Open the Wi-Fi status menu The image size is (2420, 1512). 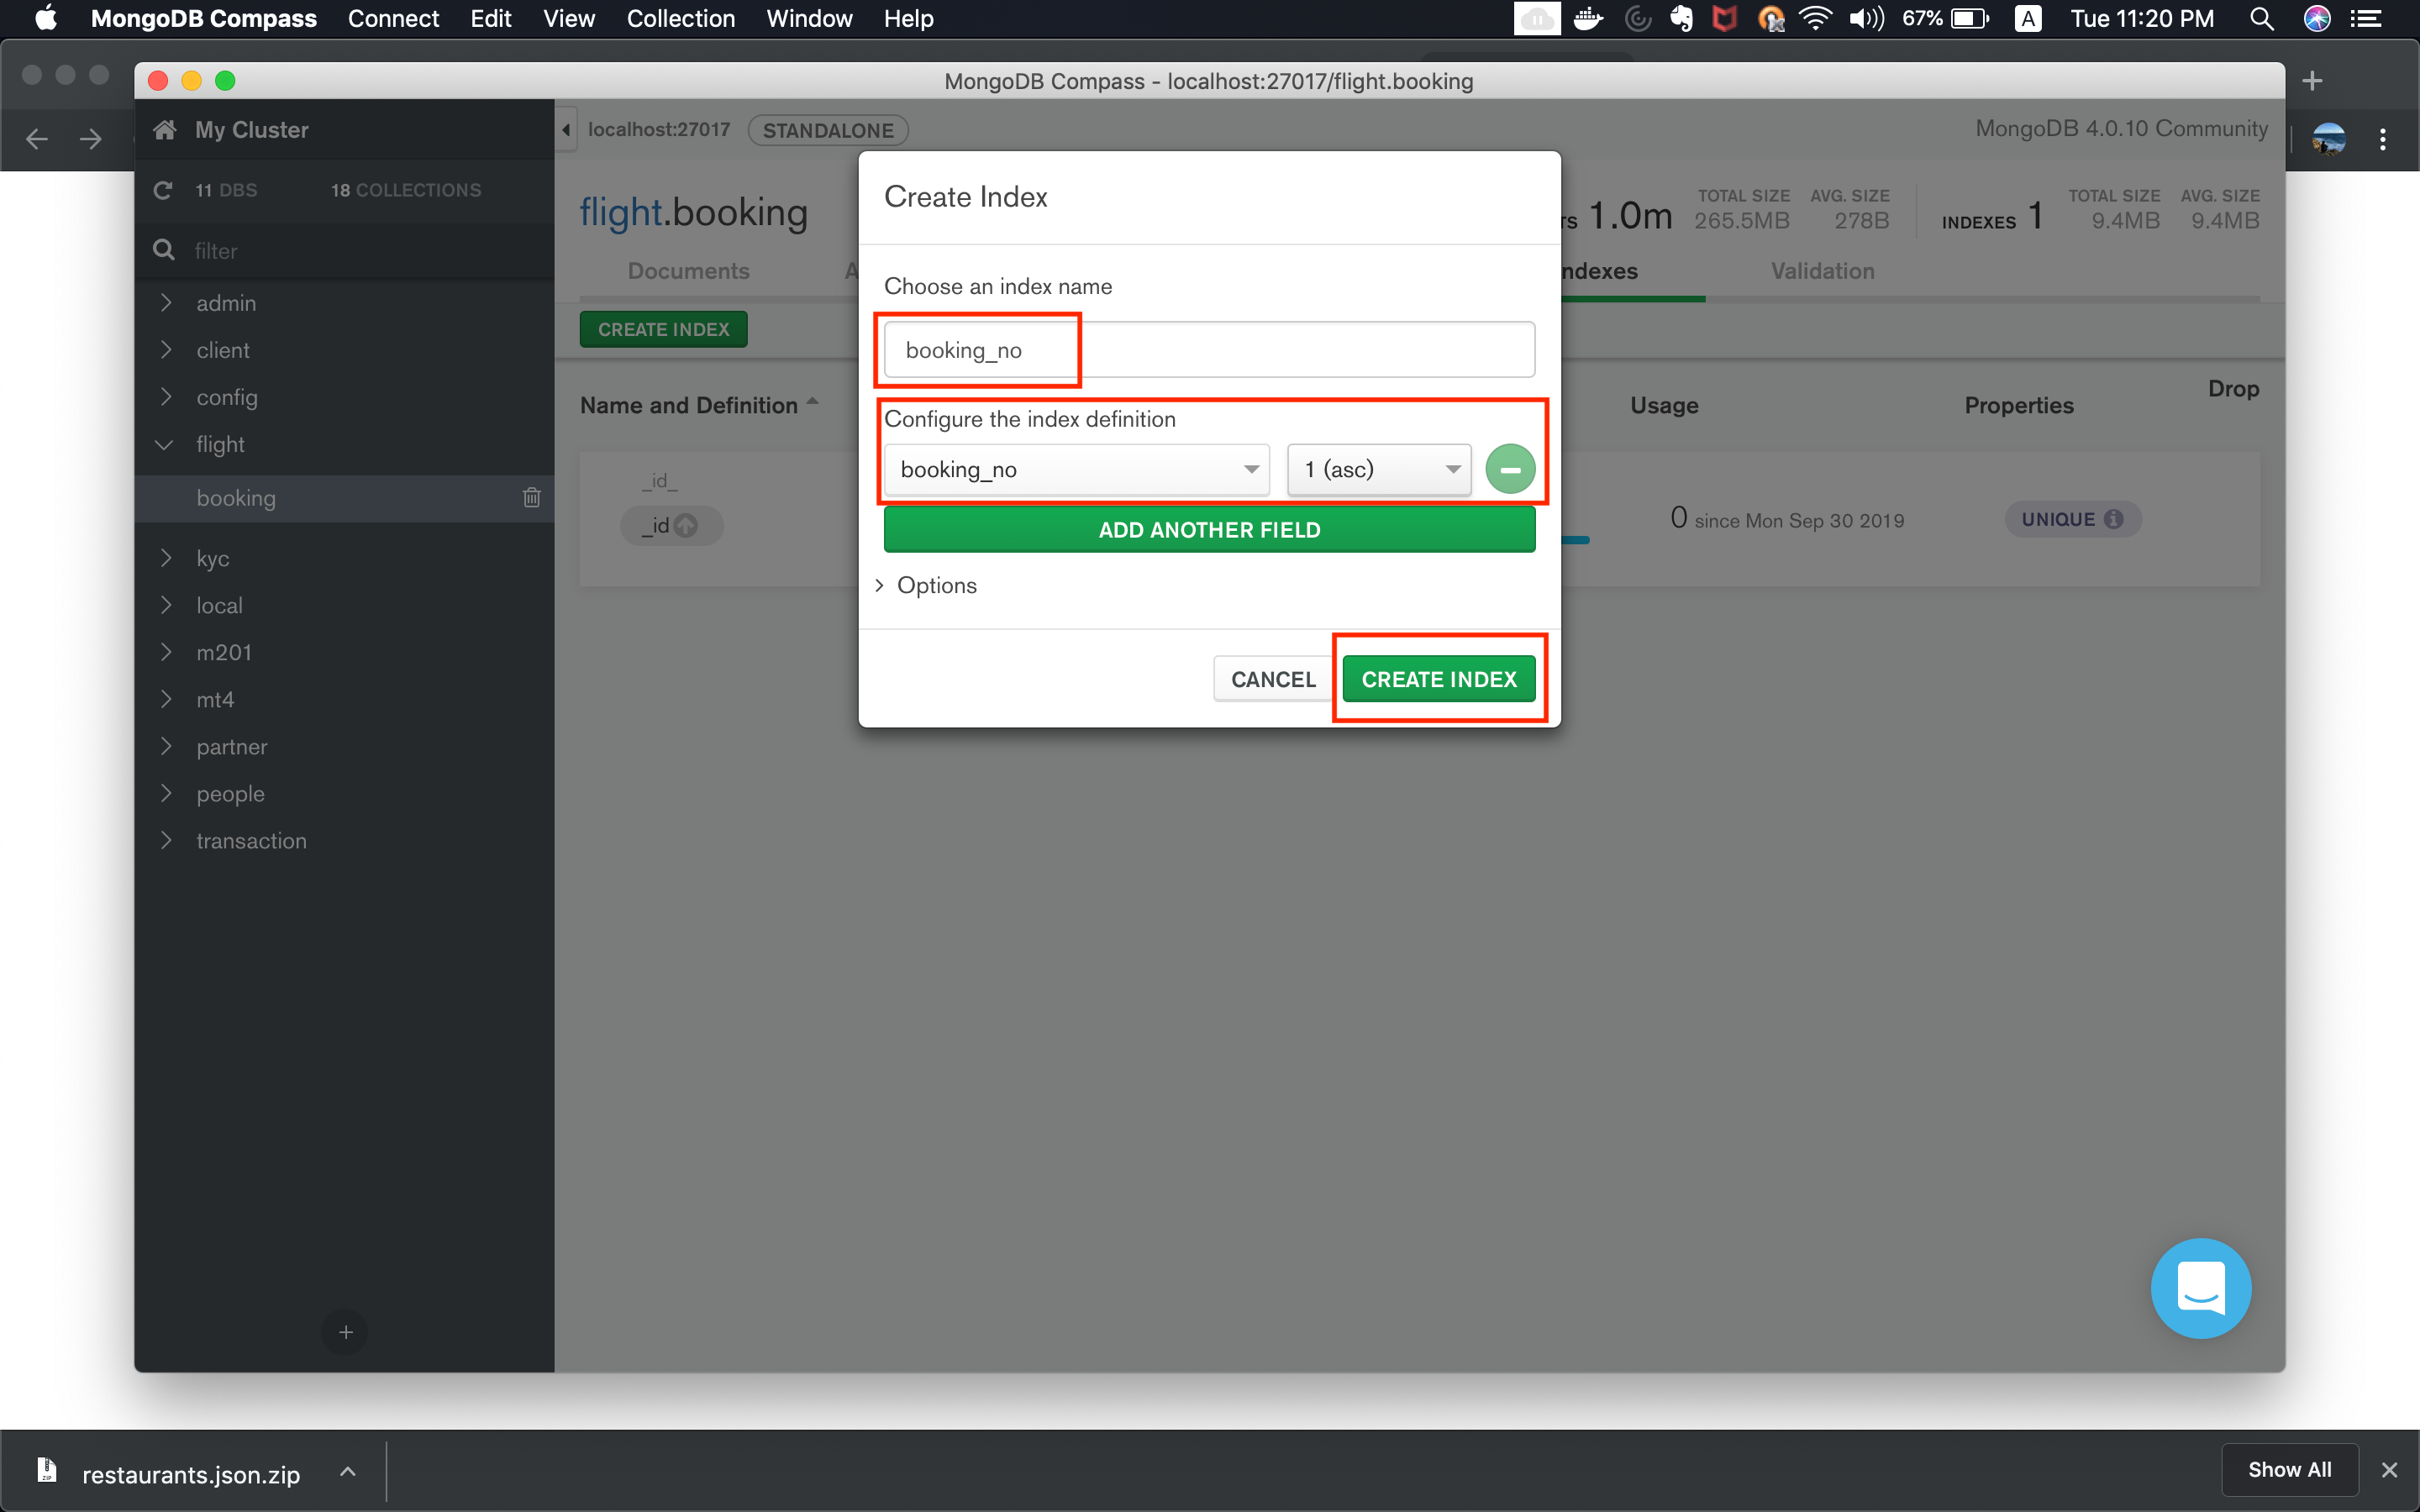tap(1816, 18)
